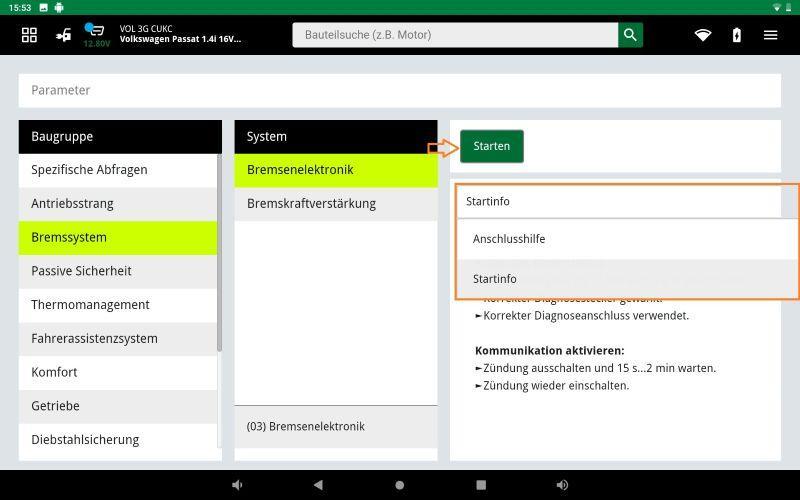The height and width of the screenshot is (500, 800).
Task: Click the Android robot status bar icon
Action: click(x=59, y=7)
